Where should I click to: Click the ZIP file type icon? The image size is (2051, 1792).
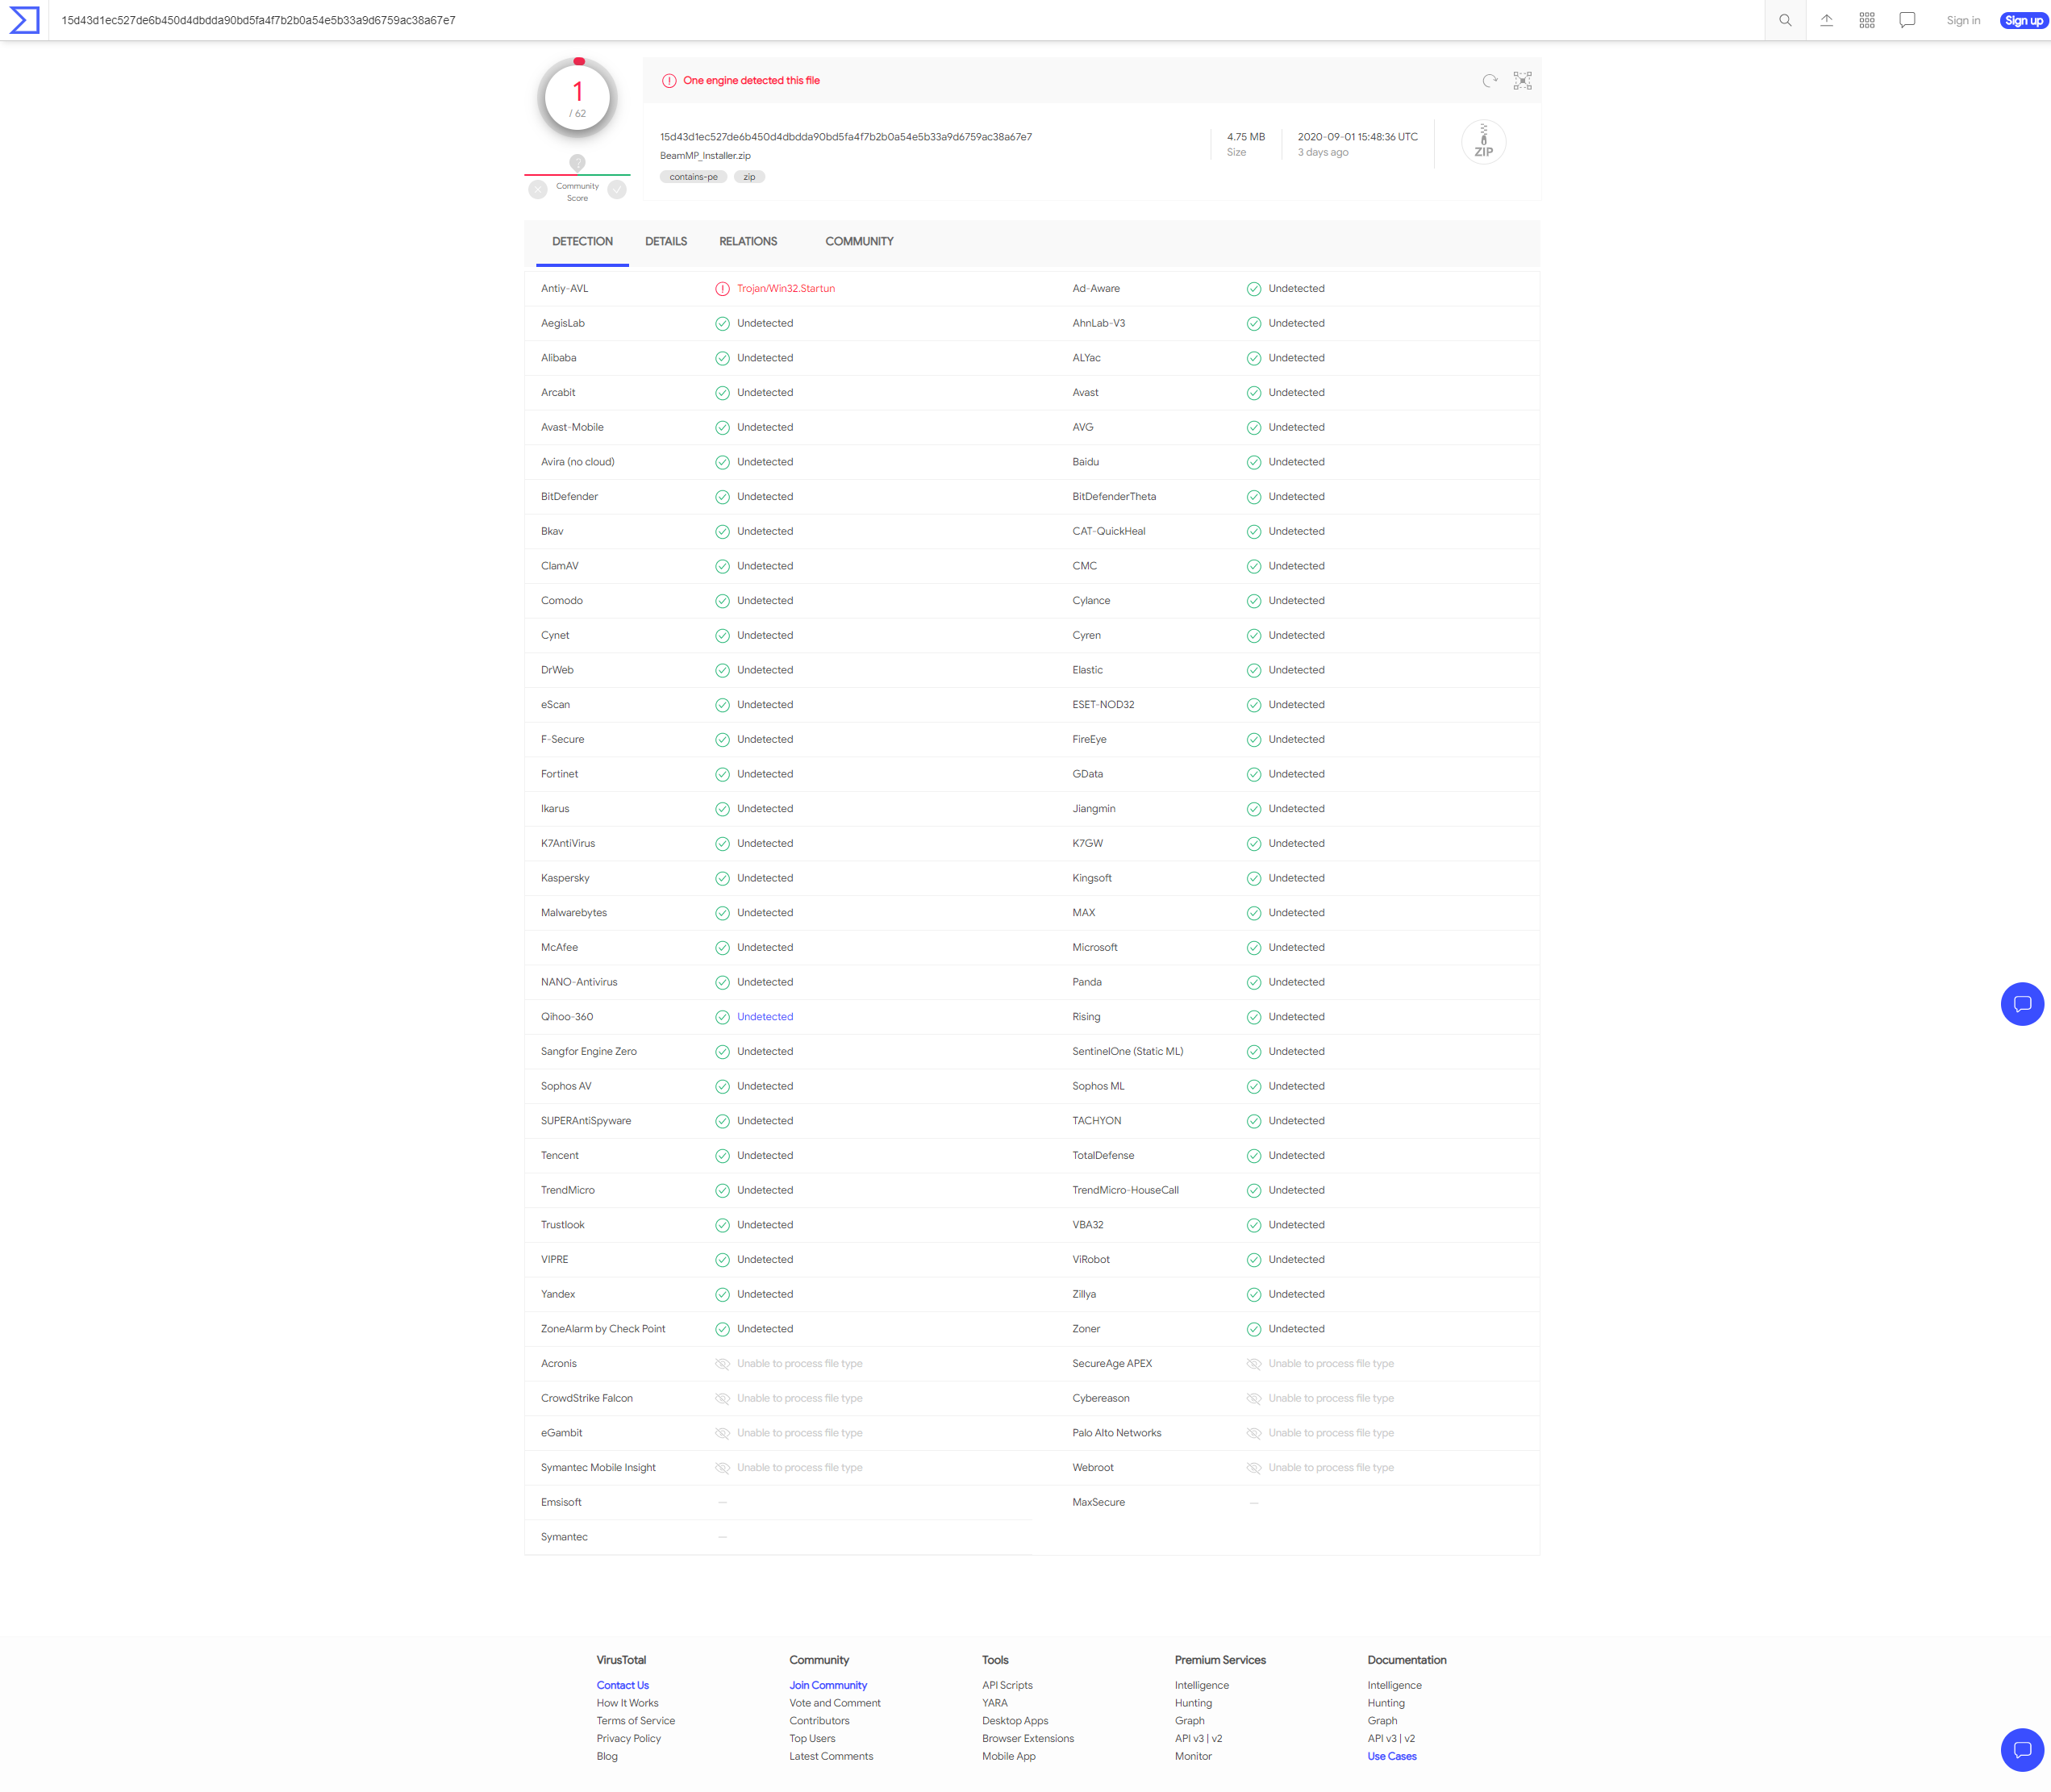pos(1483,142)
